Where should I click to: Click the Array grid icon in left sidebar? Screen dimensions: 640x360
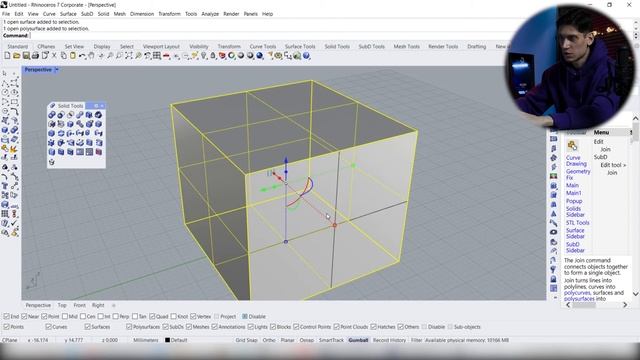[5, 214]
